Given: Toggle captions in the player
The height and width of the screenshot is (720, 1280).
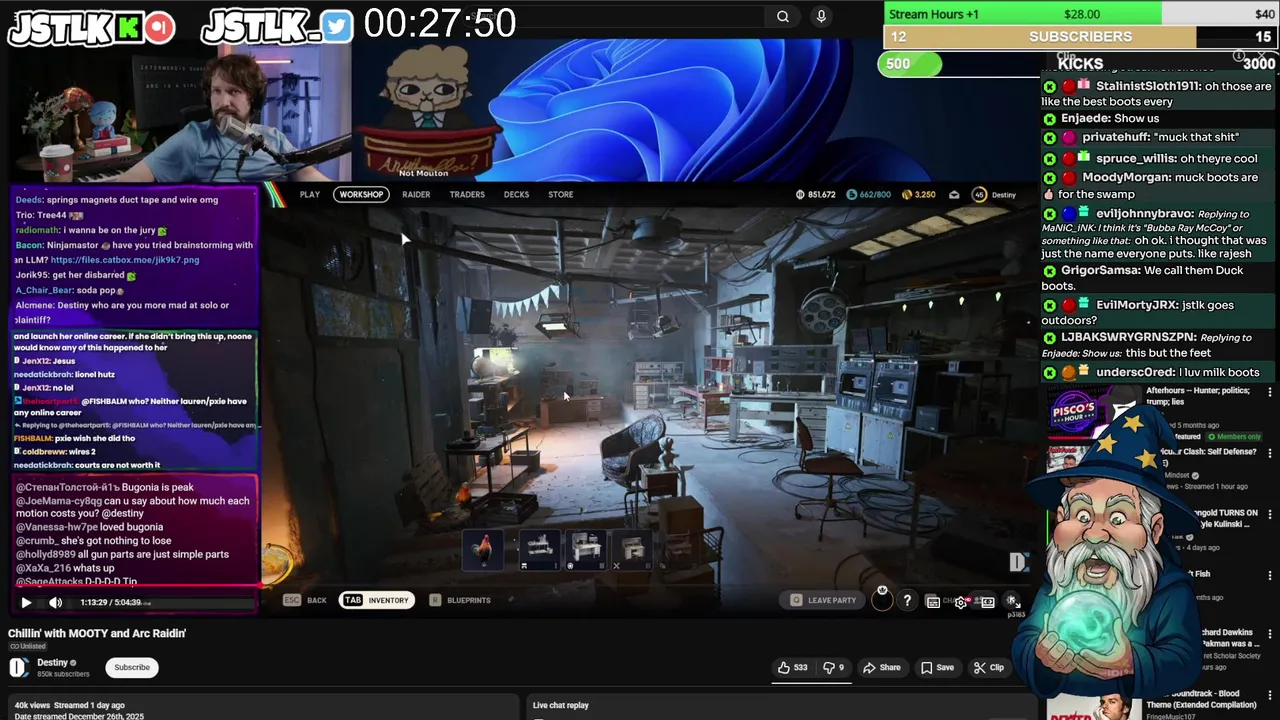Looking at the screenshot, I should pos(933,602).
